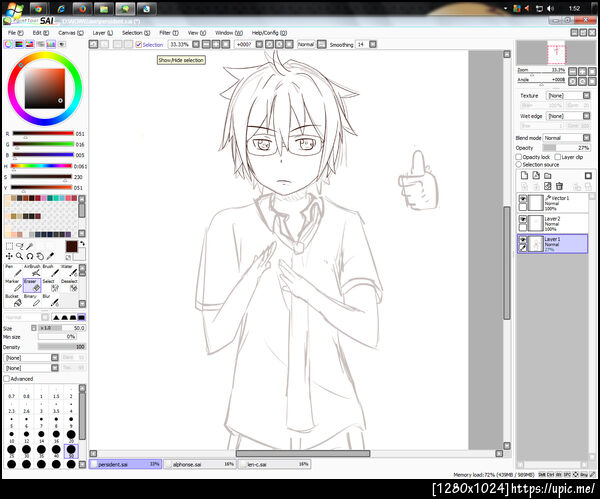
Task: Open the Canvas menu
Action: click(71, 33)
